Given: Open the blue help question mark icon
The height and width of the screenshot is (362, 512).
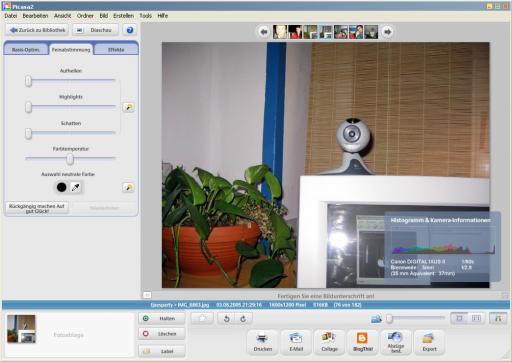Looking at the screenshot, I should [130, 30].
